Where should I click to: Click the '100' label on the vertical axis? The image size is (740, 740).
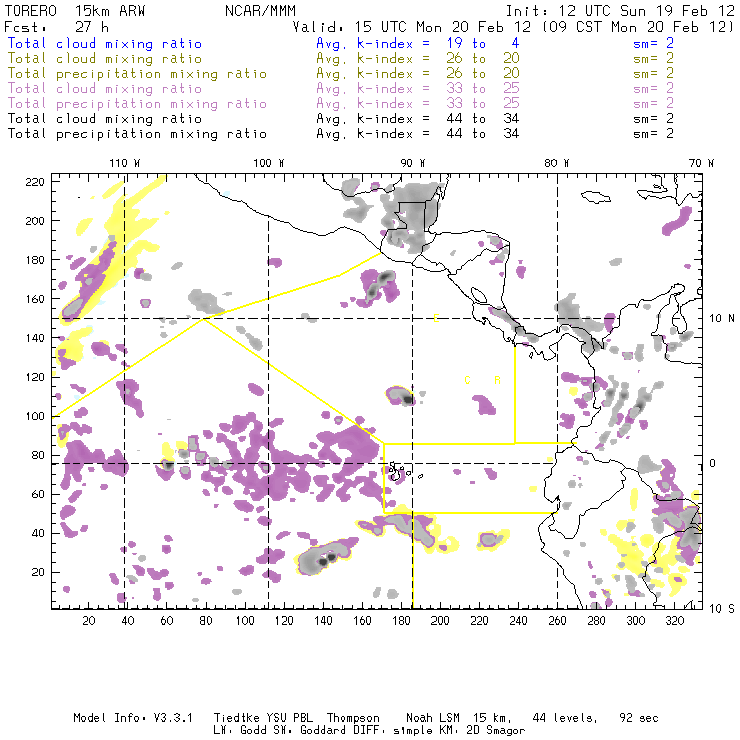point(35,416)
